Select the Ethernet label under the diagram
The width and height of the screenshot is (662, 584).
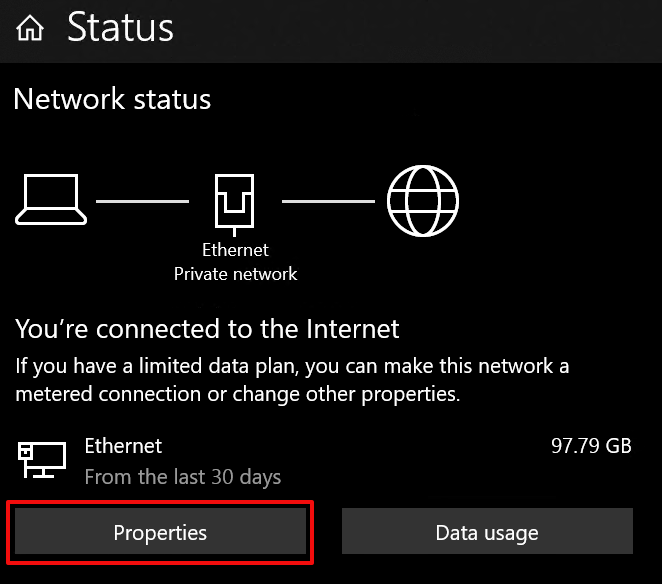235,250
